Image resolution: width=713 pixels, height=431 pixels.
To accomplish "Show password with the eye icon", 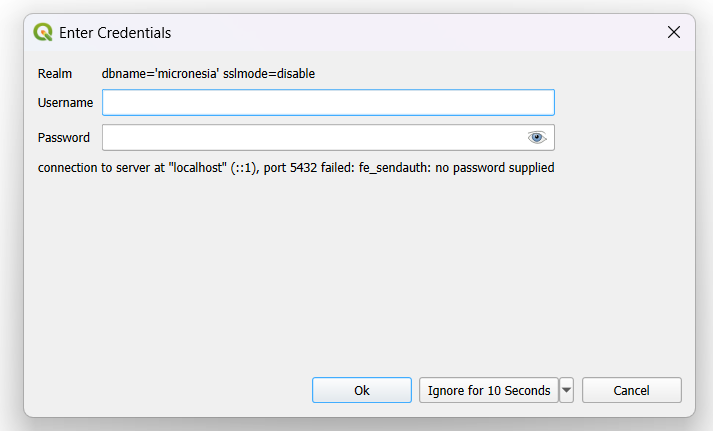I will [537, 138].
